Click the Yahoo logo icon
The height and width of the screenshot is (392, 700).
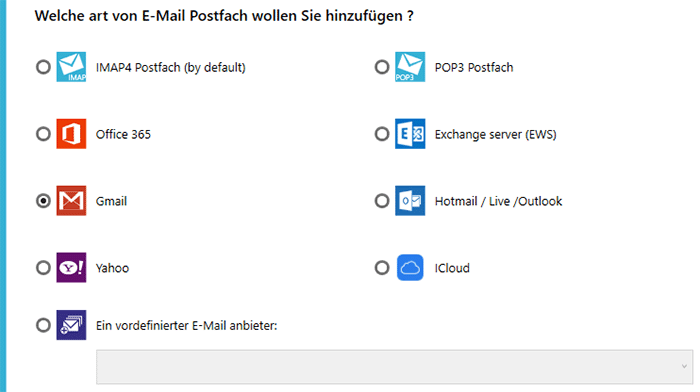pyautogui.click(x=71, y=267)
